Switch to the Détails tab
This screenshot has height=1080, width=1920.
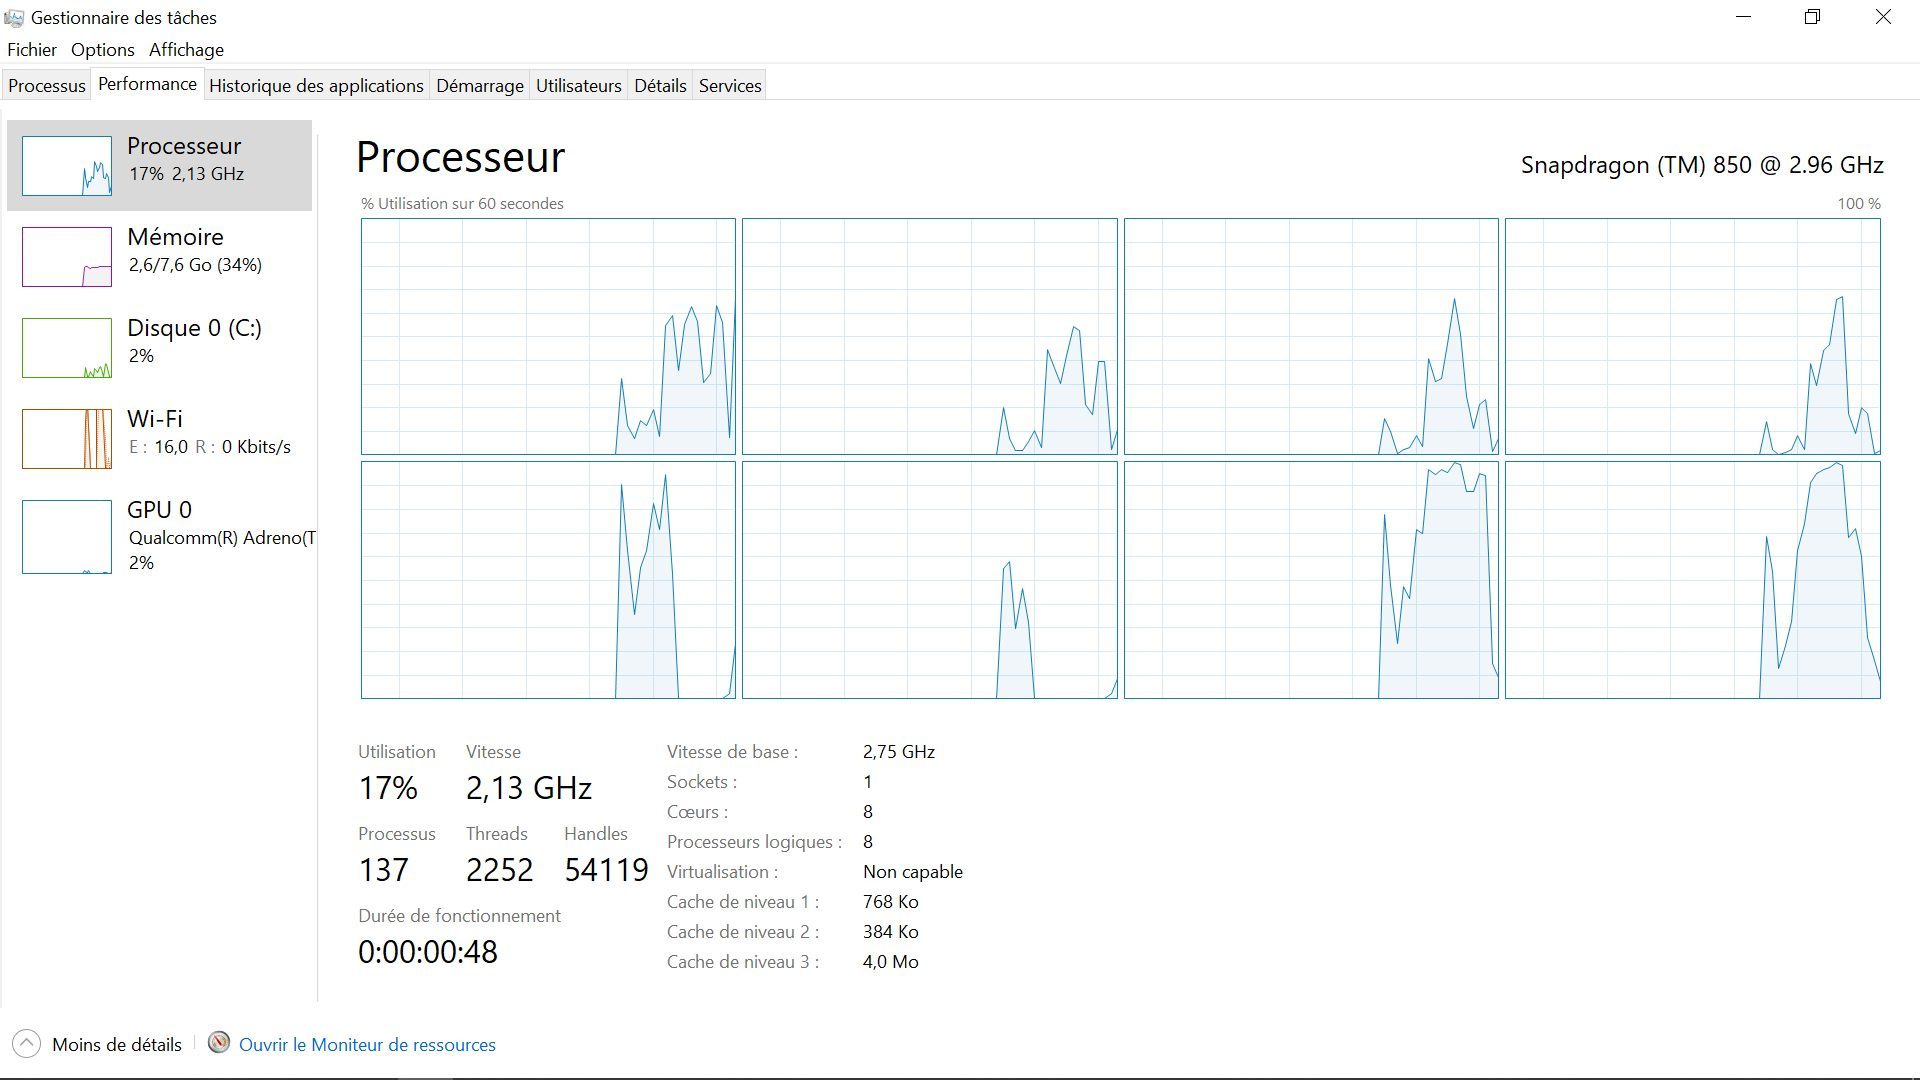660,86
